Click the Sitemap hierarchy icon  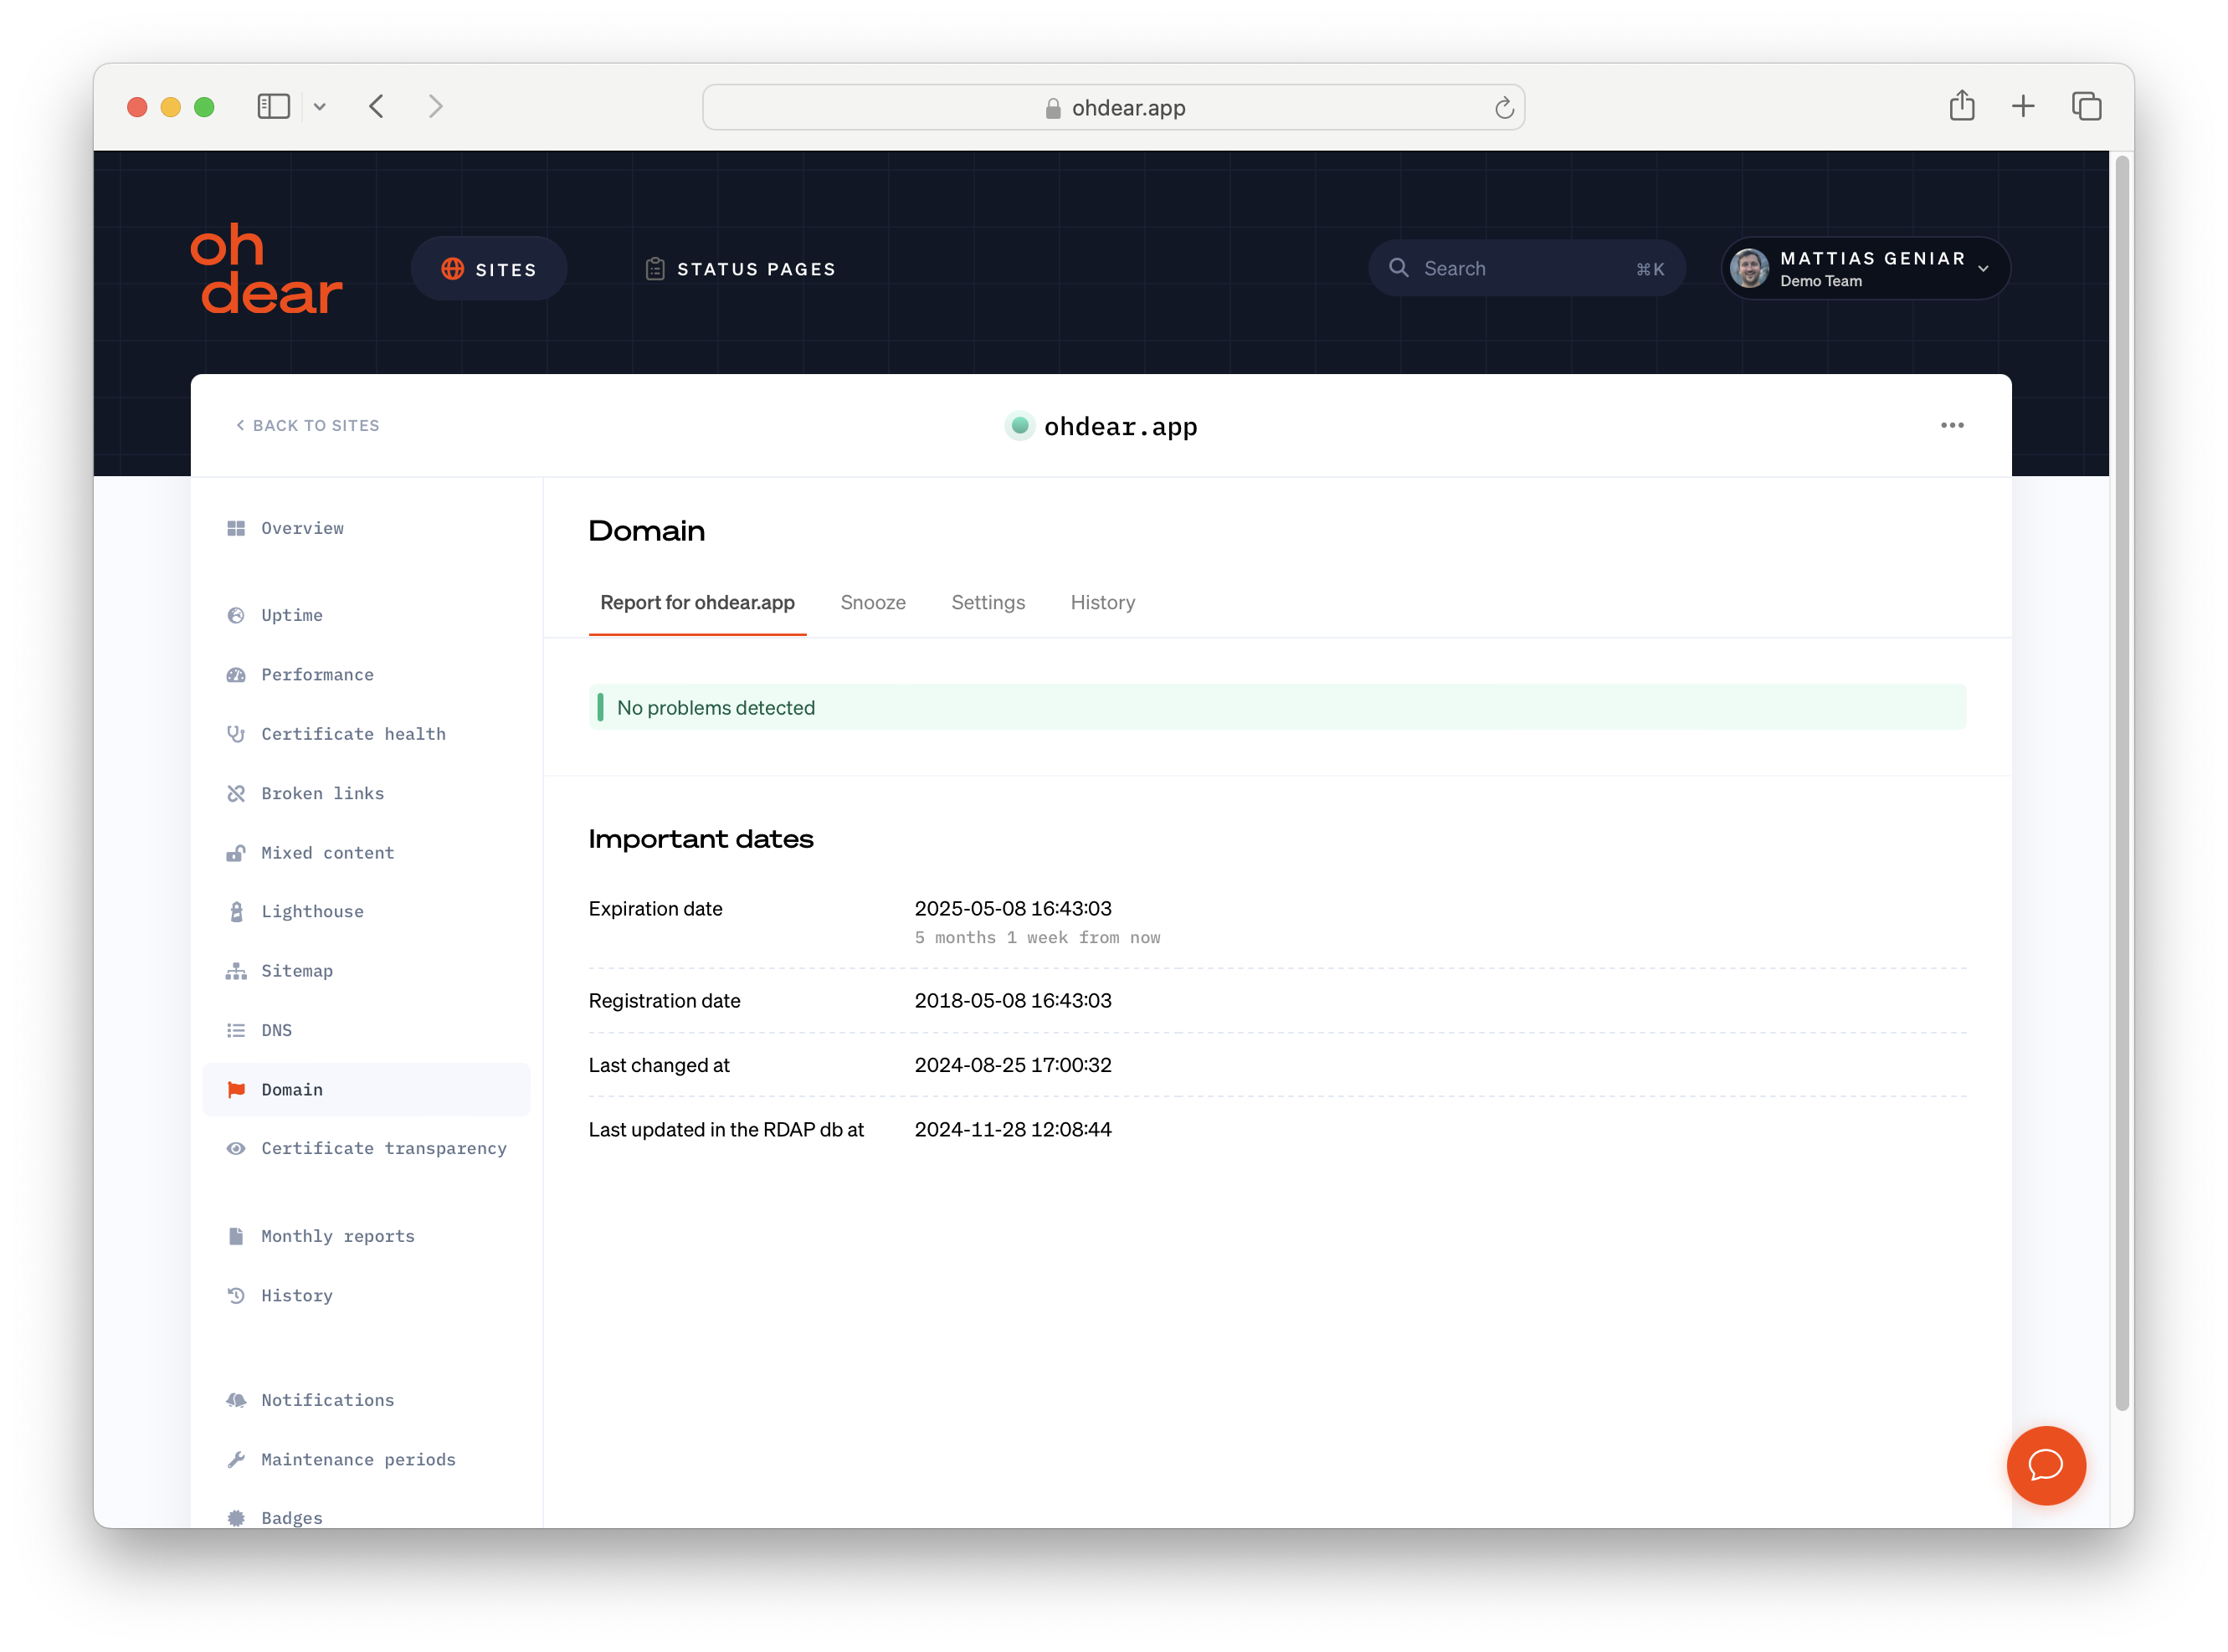click(236, 971)
